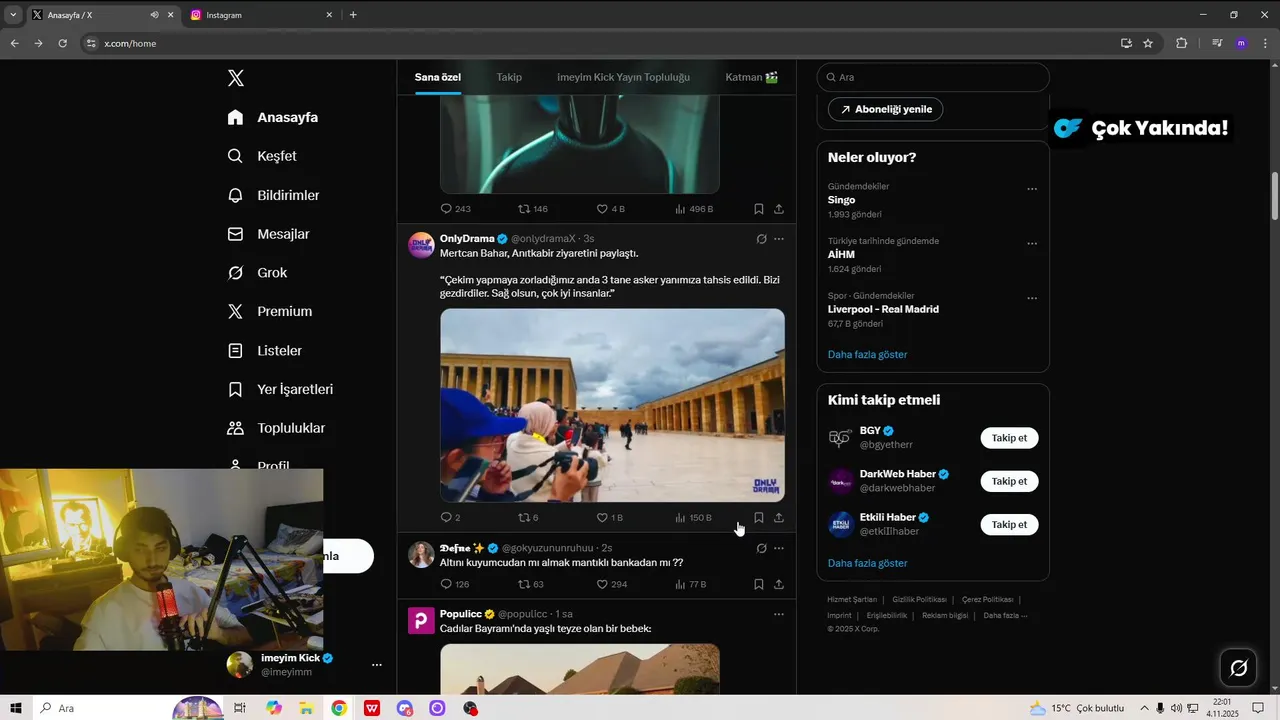Share the Defne gold post
Screen dimensions: 1280x720
[779, 584]
